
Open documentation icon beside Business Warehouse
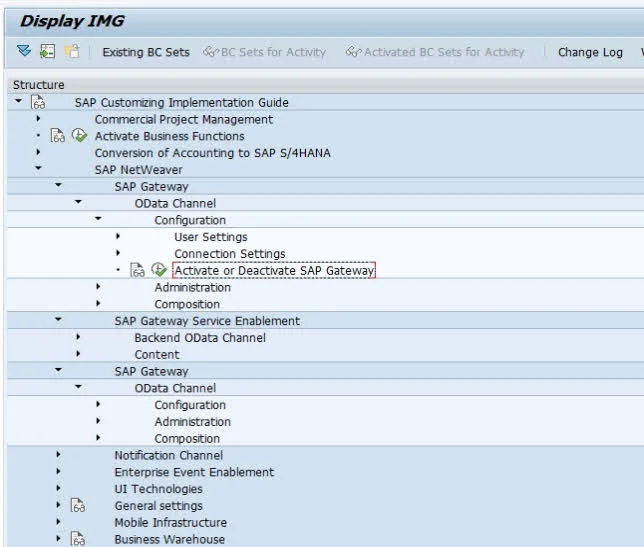(78, 539)
